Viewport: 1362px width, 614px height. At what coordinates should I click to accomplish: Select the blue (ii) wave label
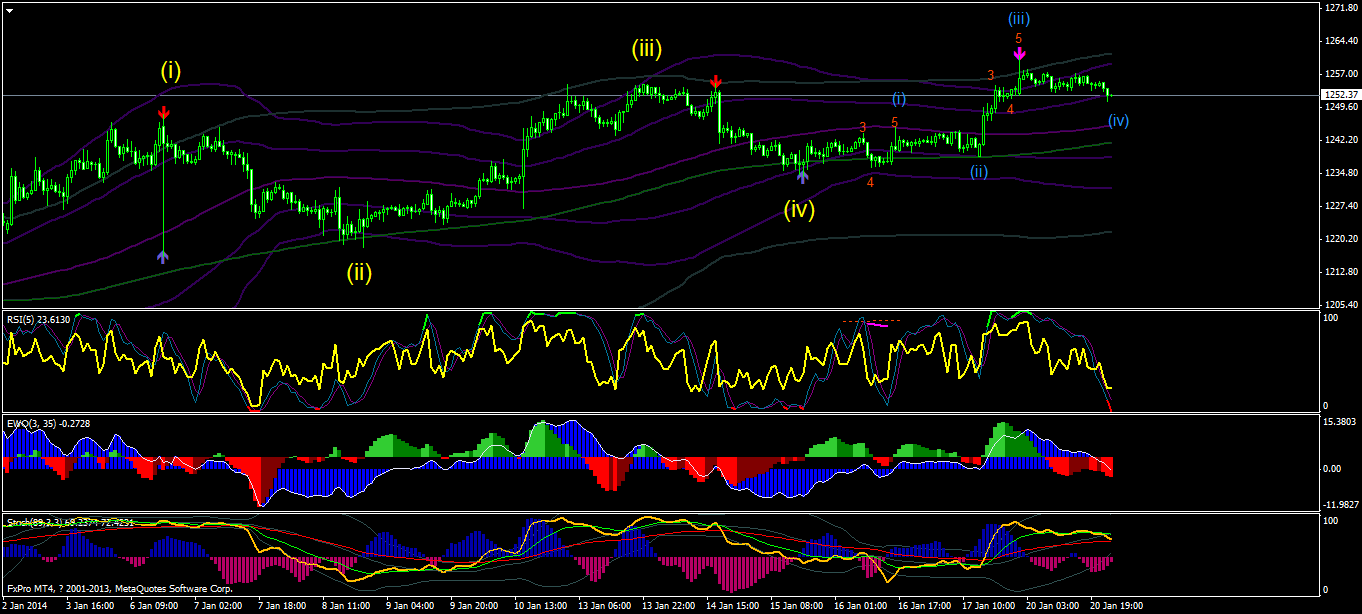(x=979, y=171)
